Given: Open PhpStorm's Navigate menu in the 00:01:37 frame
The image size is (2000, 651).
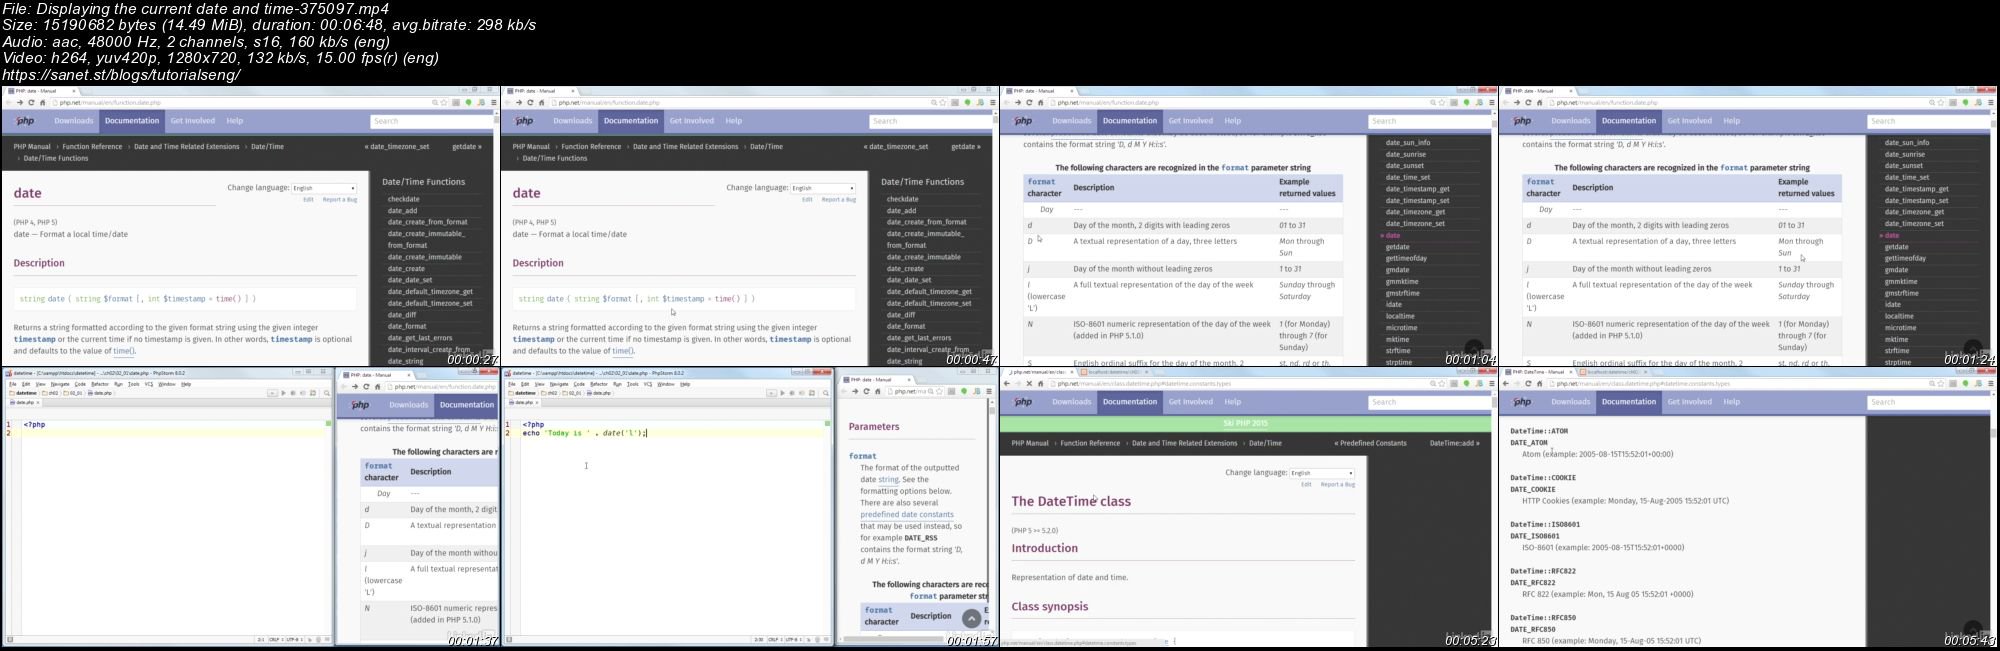Looking at the screenshot, I should [x=60, y=384].
